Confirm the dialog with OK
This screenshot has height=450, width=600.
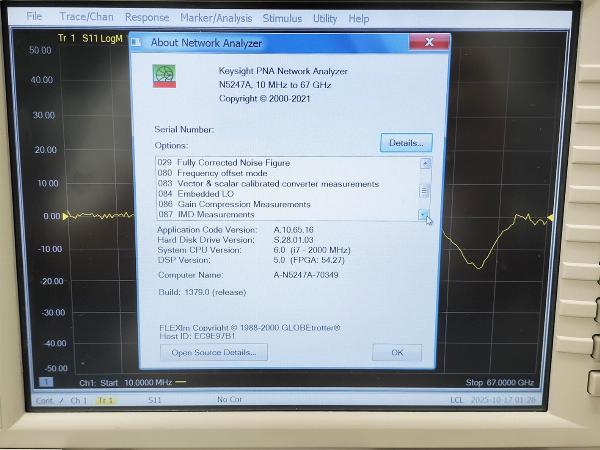coord(397,352)
